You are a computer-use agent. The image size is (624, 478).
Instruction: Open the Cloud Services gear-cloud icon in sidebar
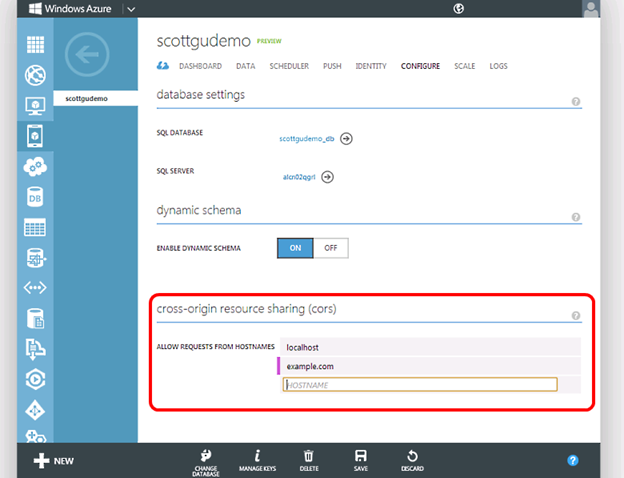click(35, 167)
